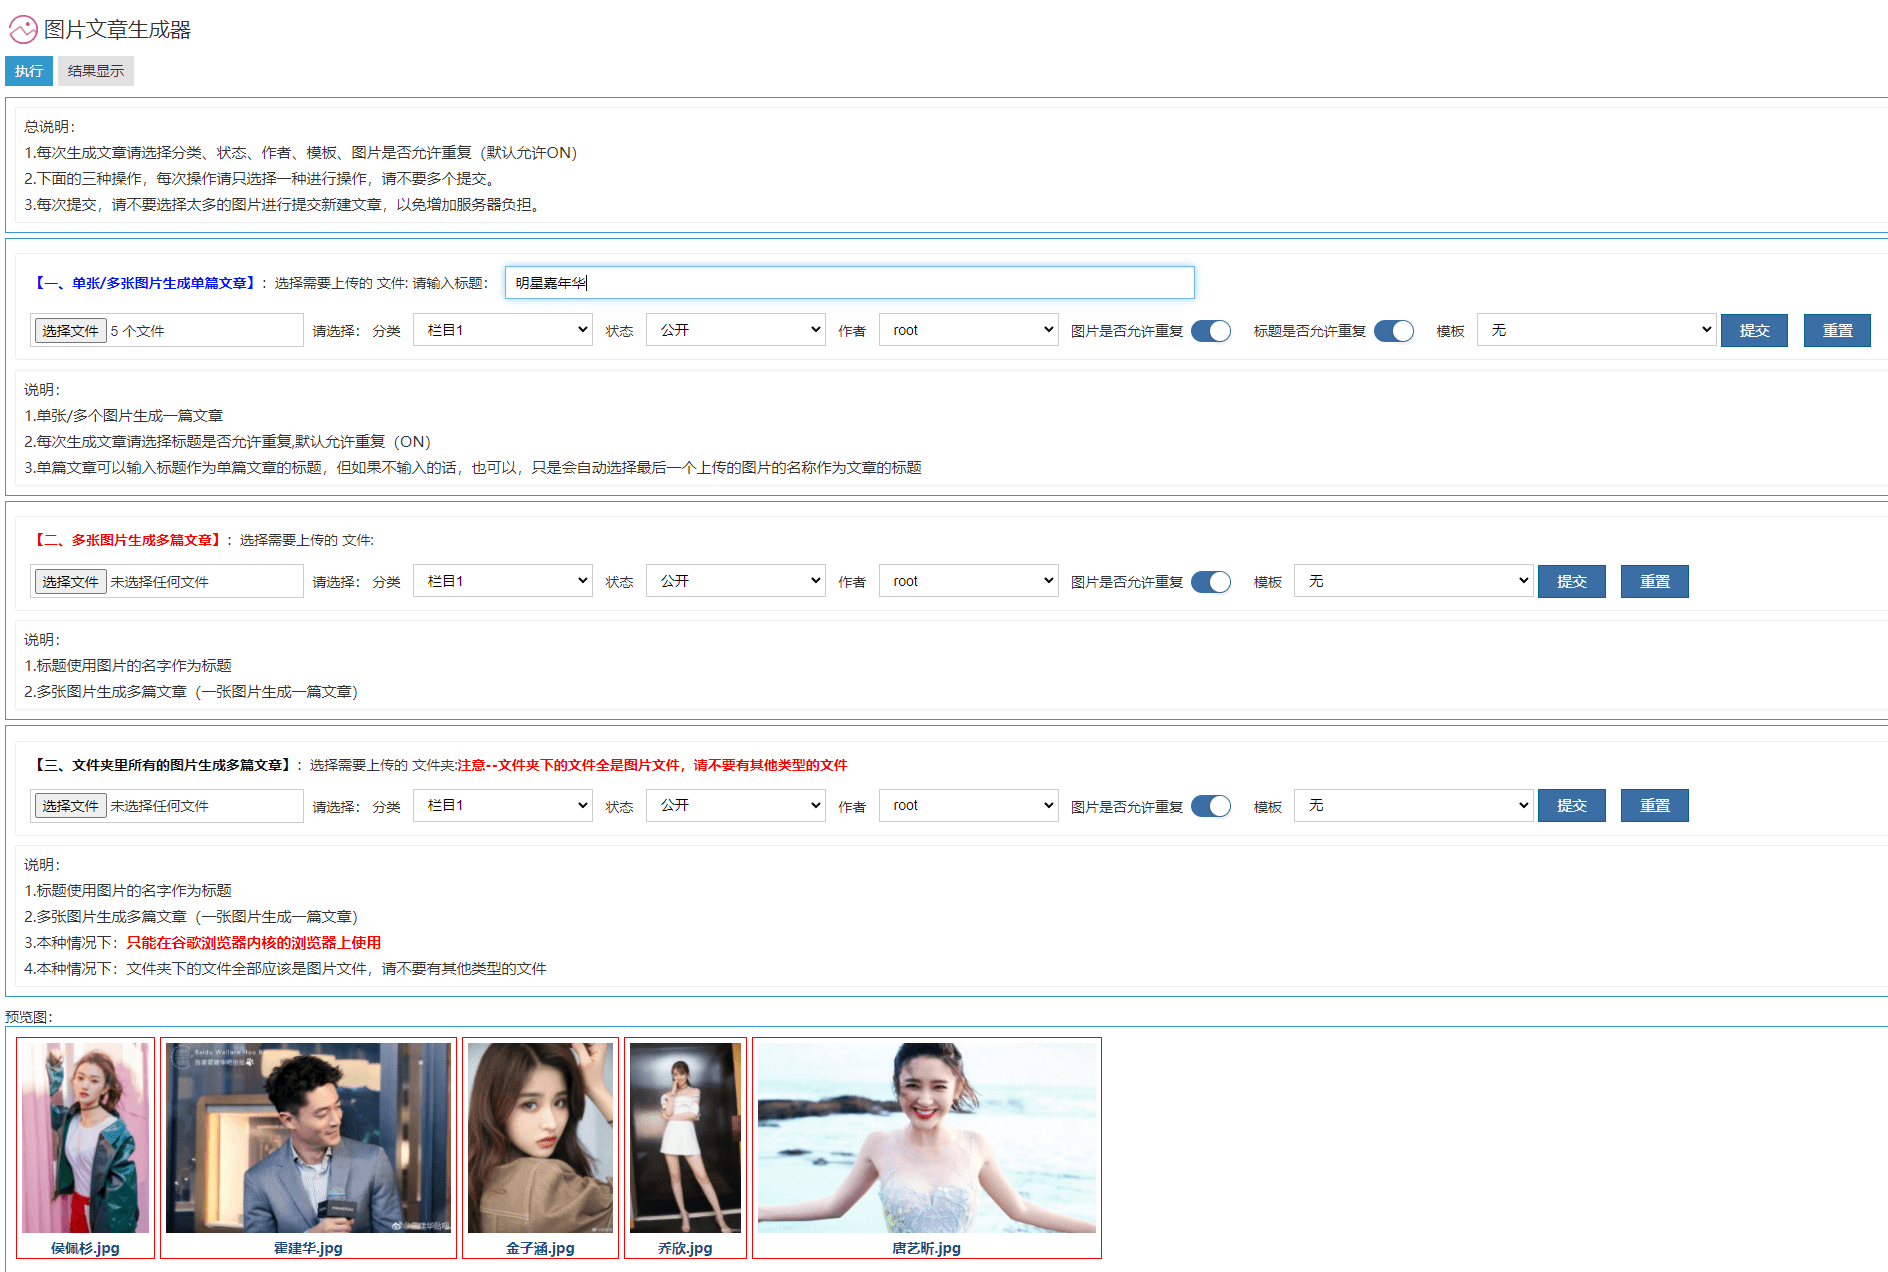1888x1272 pixels.
Task: Click the 金子涵.jpg preview thumbnail
Action: pos(540,1138)
